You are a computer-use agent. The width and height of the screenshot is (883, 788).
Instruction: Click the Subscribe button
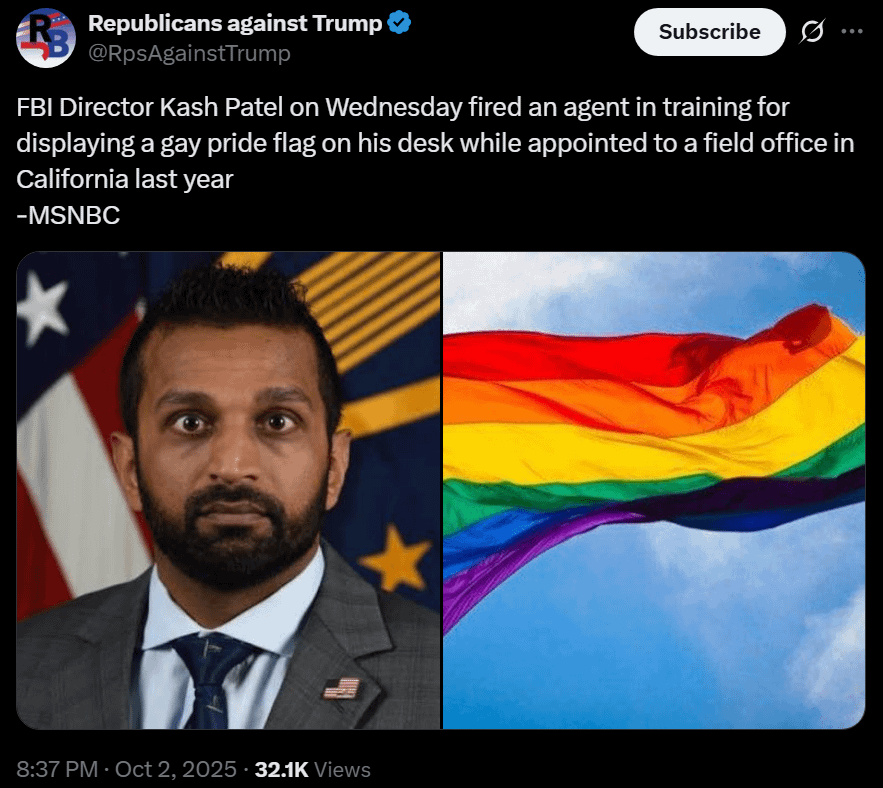pyautogui.click(x=710, y=32)
